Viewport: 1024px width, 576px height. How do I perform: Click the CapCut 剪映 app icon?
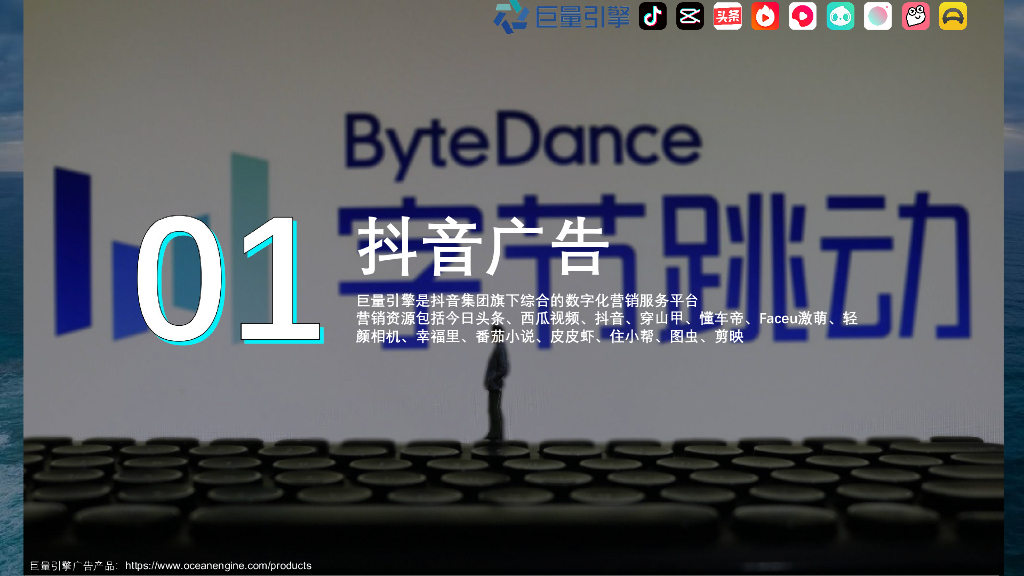tap(690, 16)
